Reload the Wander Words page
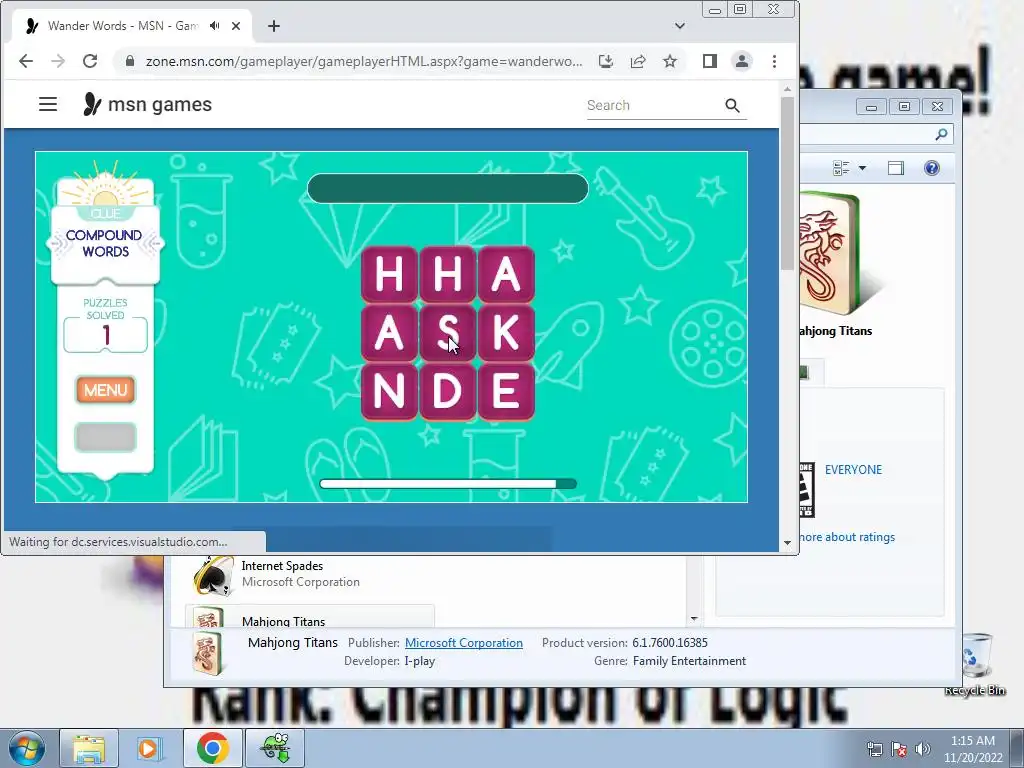1024x768 pixels. click(x=90, y=61)
